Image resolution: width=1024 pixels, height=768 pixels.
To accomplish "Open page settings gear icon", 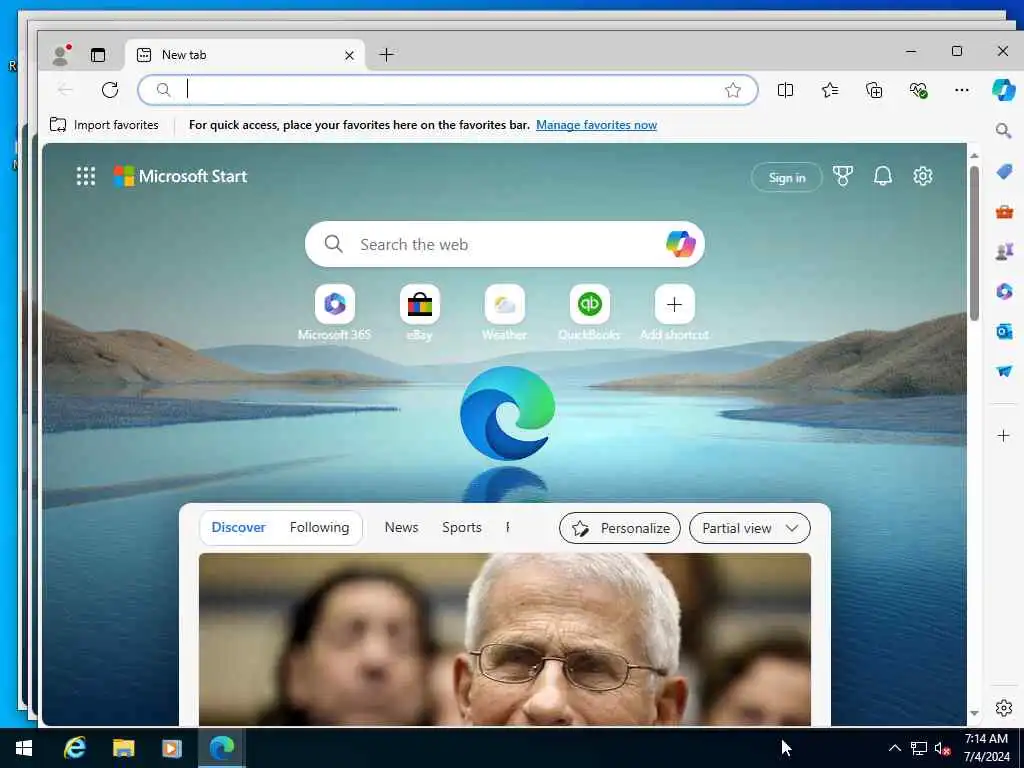I will click(x=923, y=176).
